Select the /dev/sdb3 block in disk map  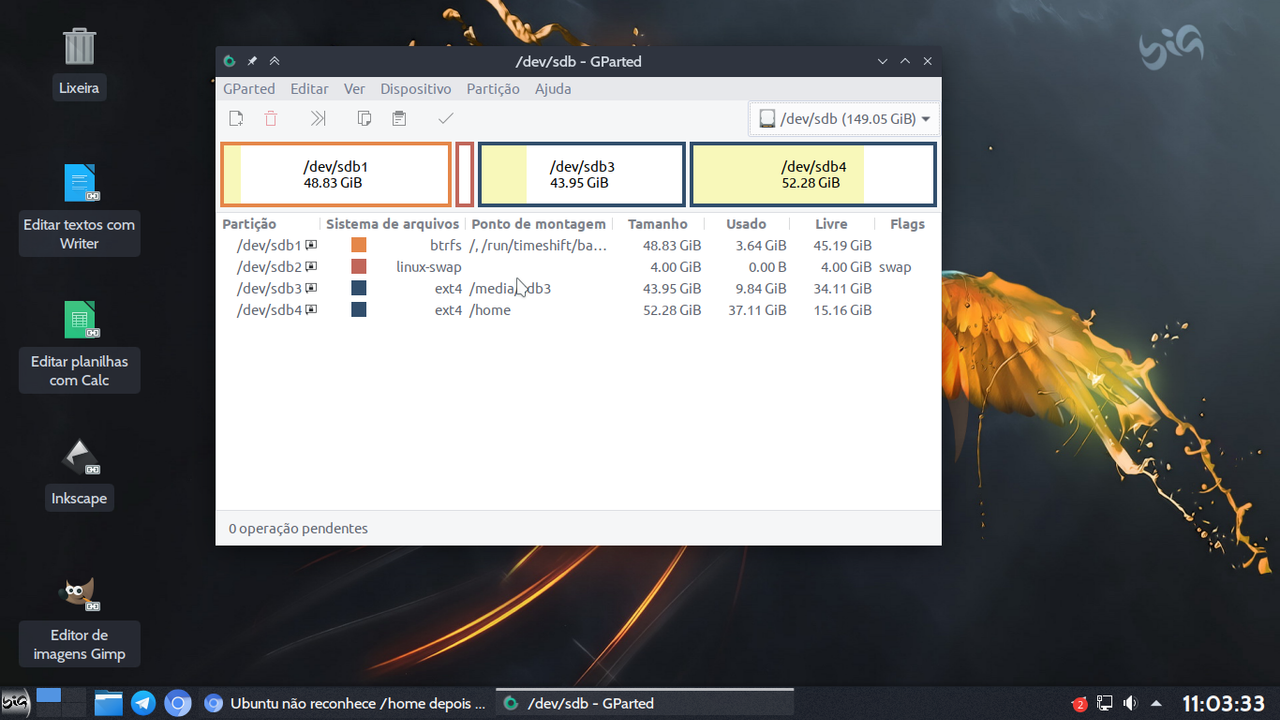coord(582,175)
